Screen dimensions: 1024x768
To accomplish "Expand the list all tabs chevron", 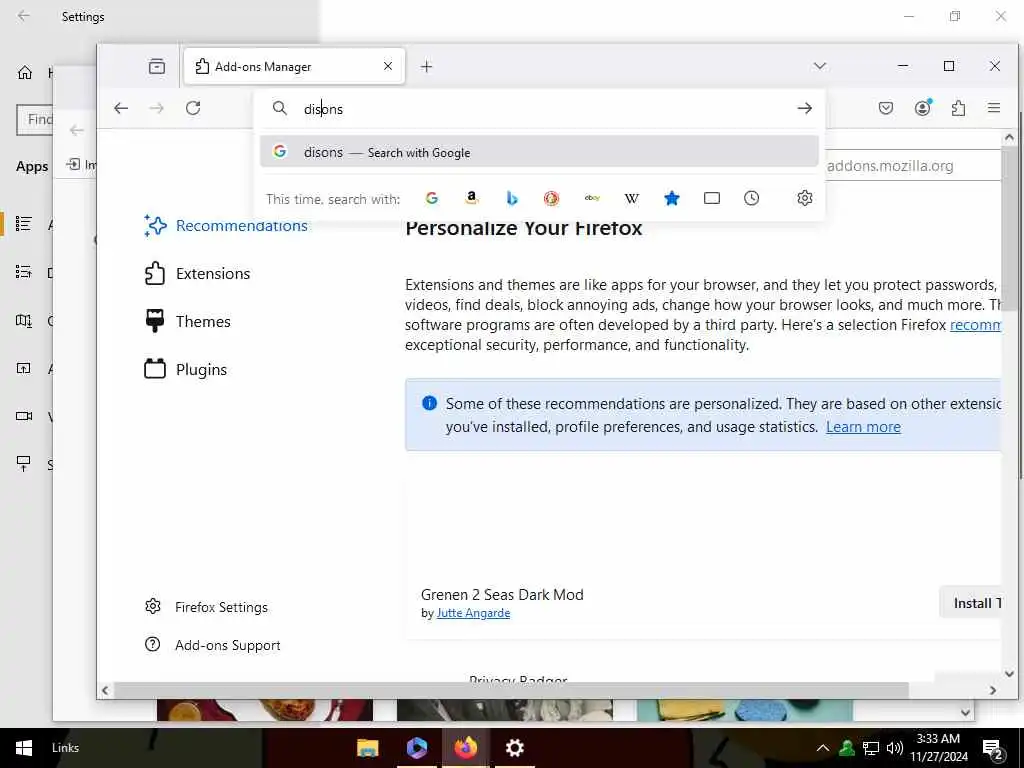I will [x=820, y=66].
